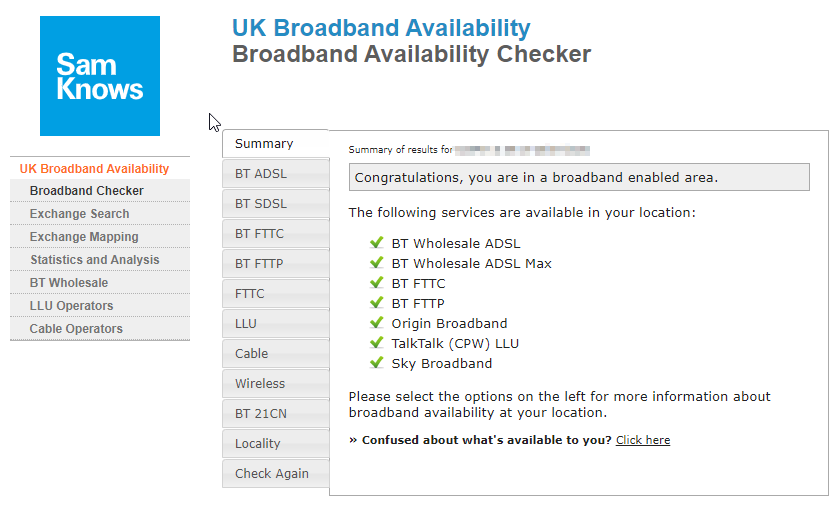The width and height of the screenshot is (837, 507).
Task: Switch to the Wireless tab
Action: click(x=275, y=384)
